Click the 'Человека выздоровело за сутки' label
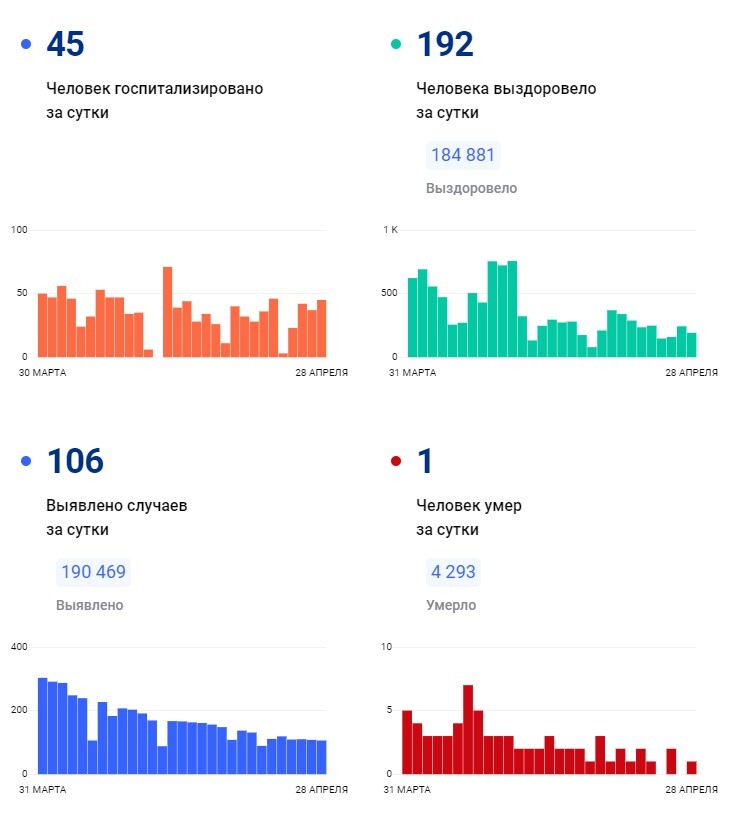 tap(505, 100)
